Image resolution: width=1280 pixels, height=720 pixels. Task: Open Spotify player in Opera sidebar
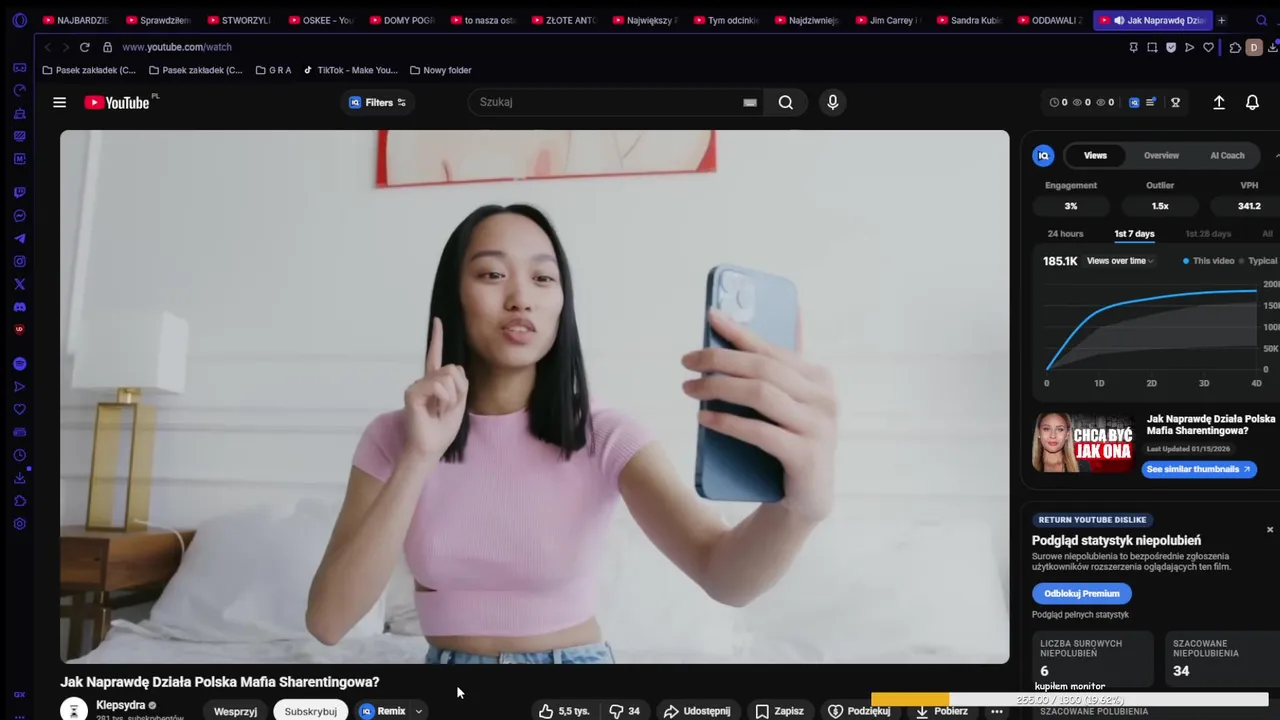tap(19, 364)
